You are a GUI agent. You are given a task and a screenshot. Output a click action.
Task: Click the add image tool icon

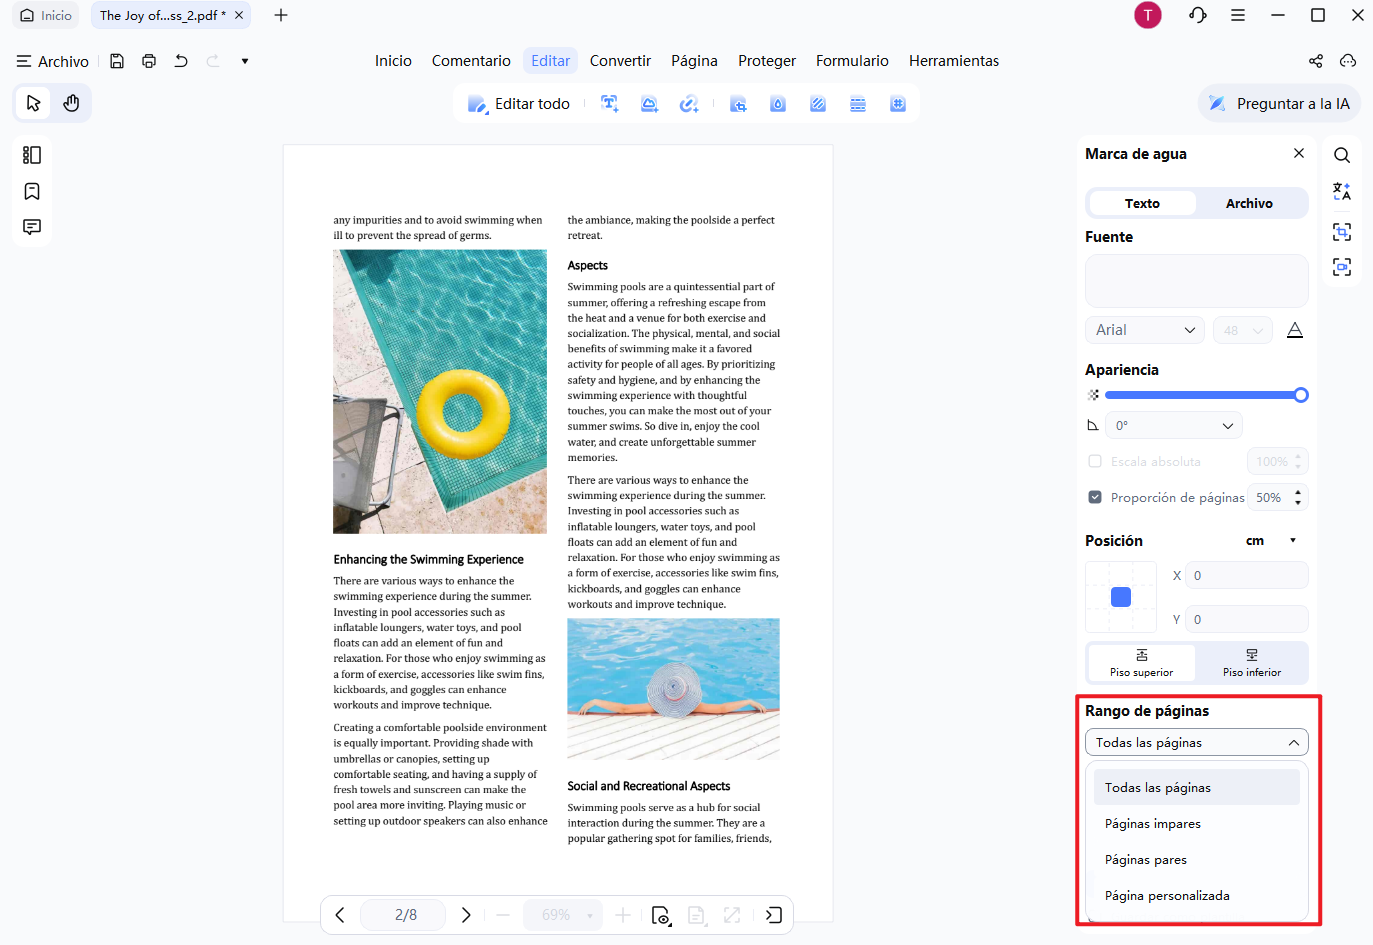click(650, 104)
